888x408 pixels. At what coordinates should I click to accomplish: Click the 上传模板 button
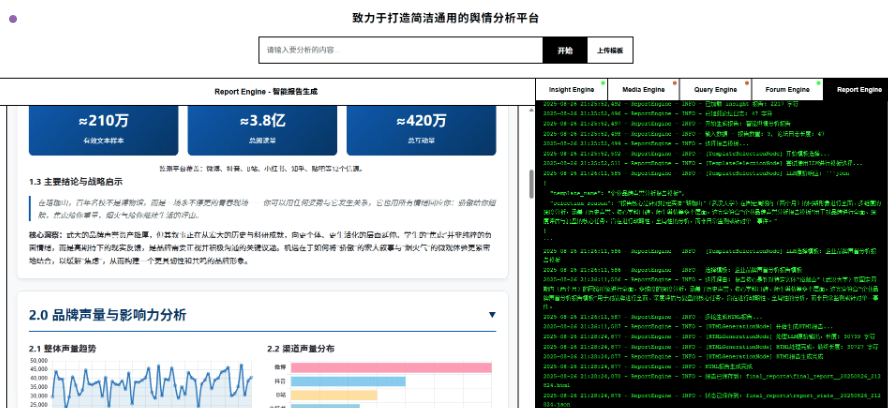[609, 50]
